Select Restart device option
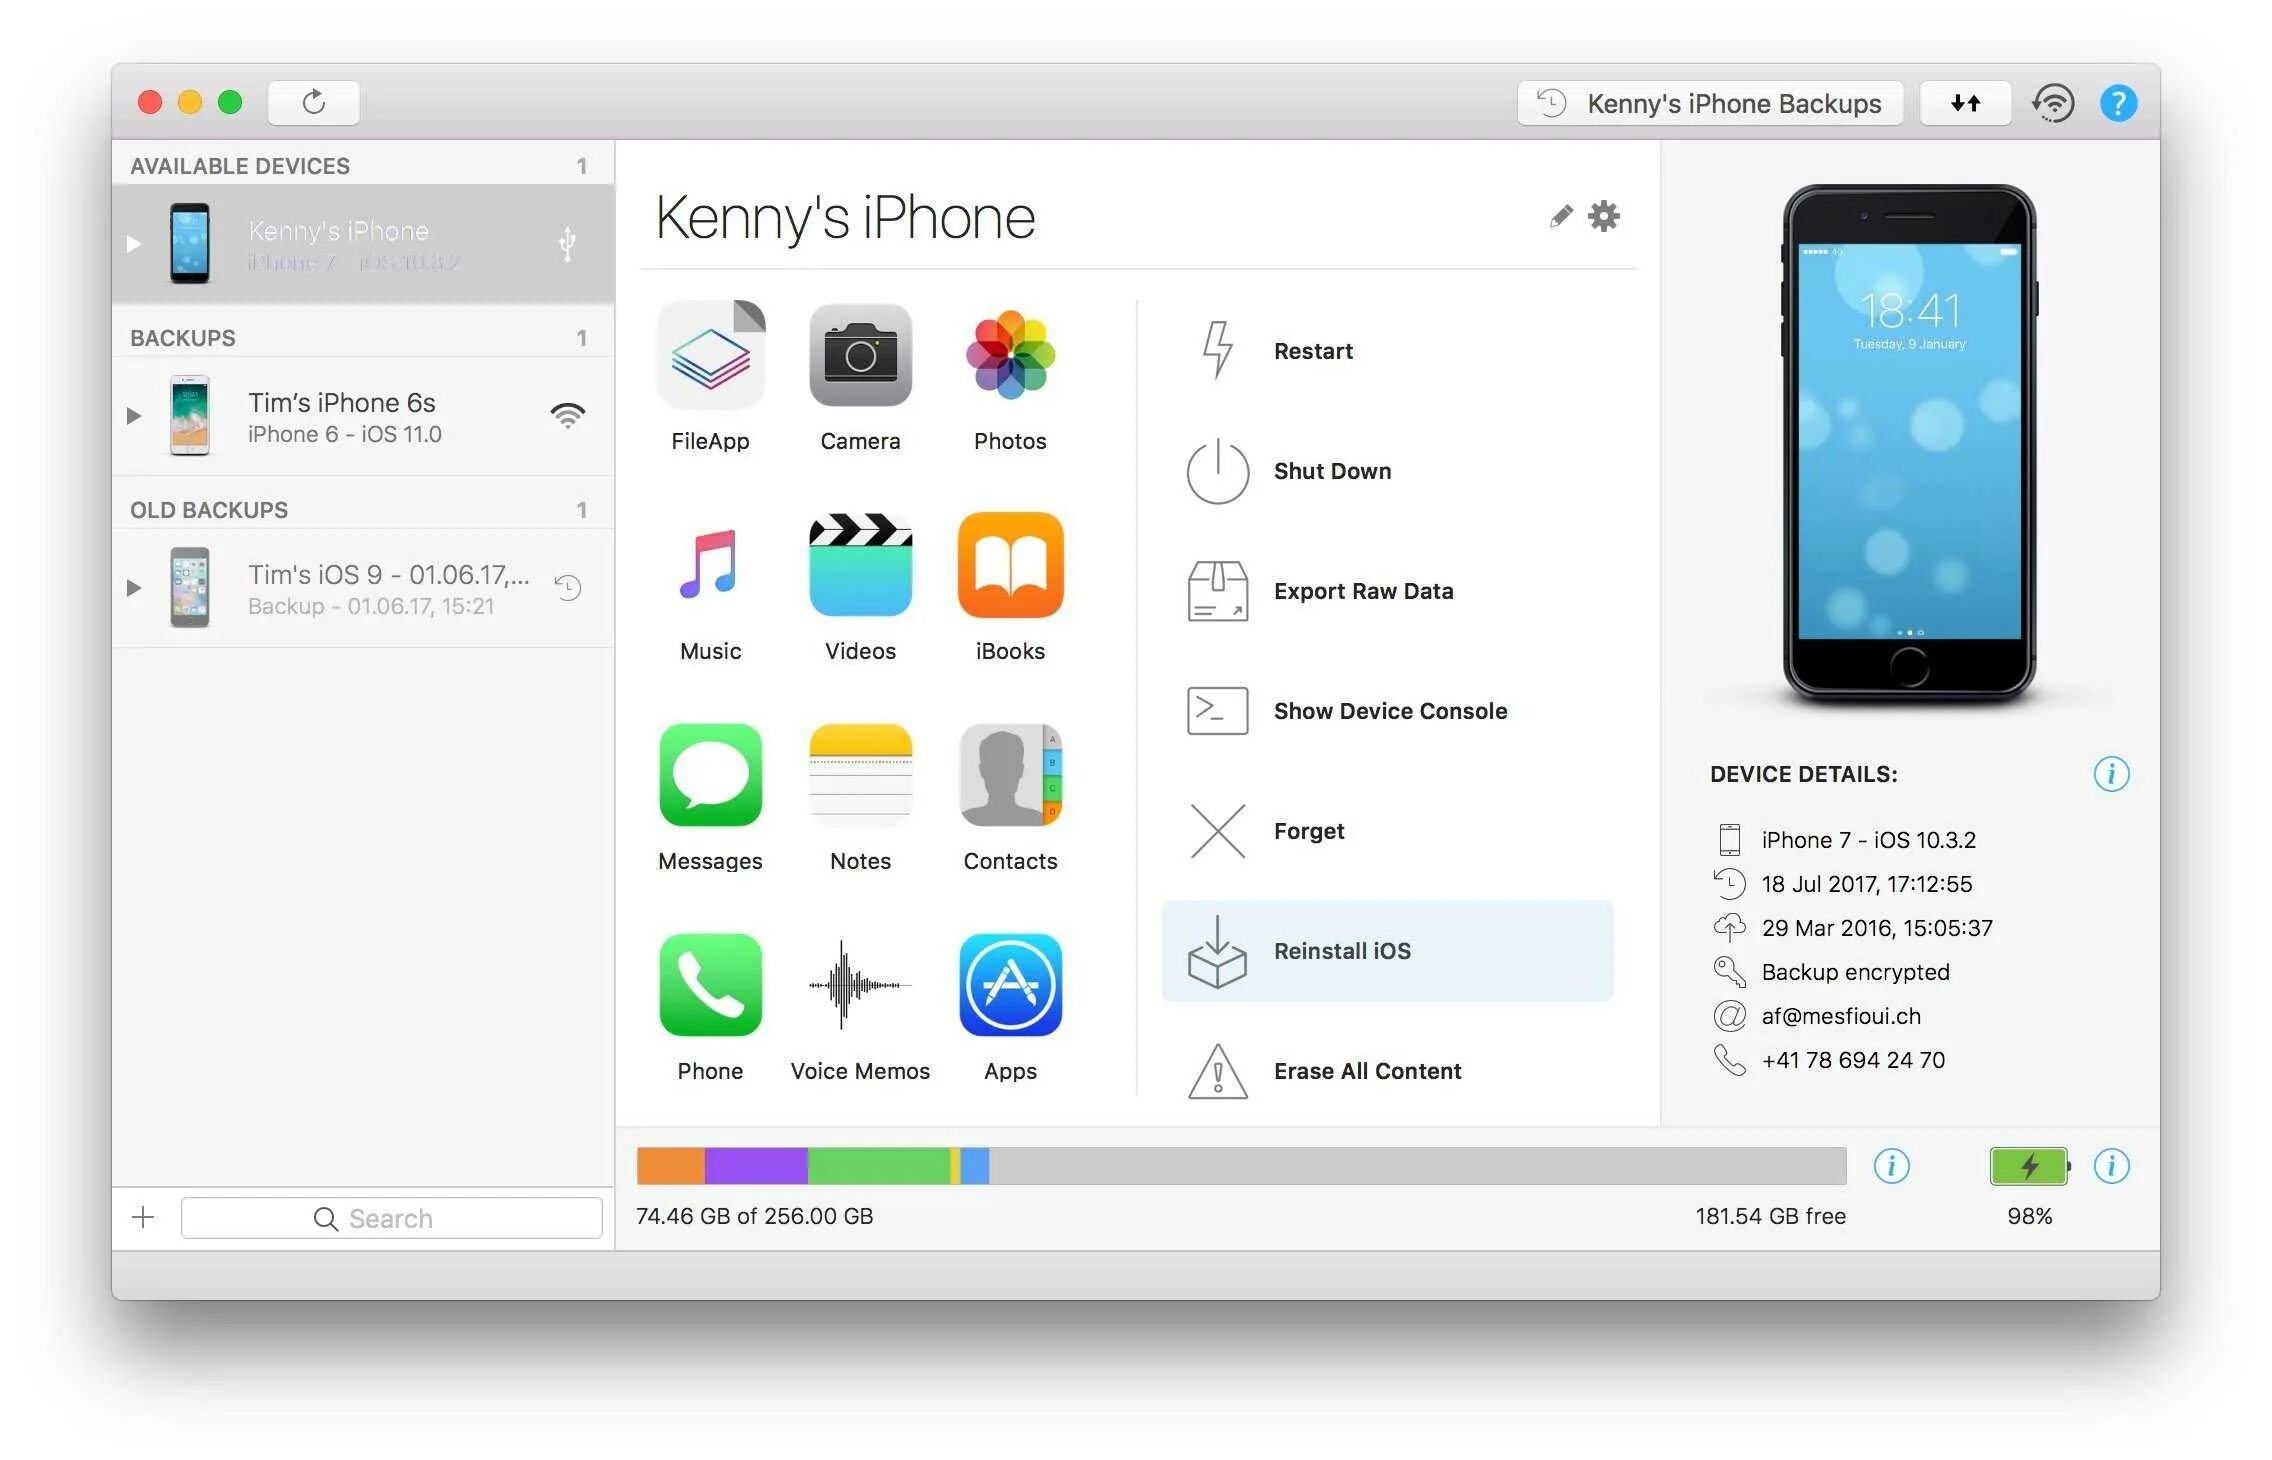 [1312, 349]
